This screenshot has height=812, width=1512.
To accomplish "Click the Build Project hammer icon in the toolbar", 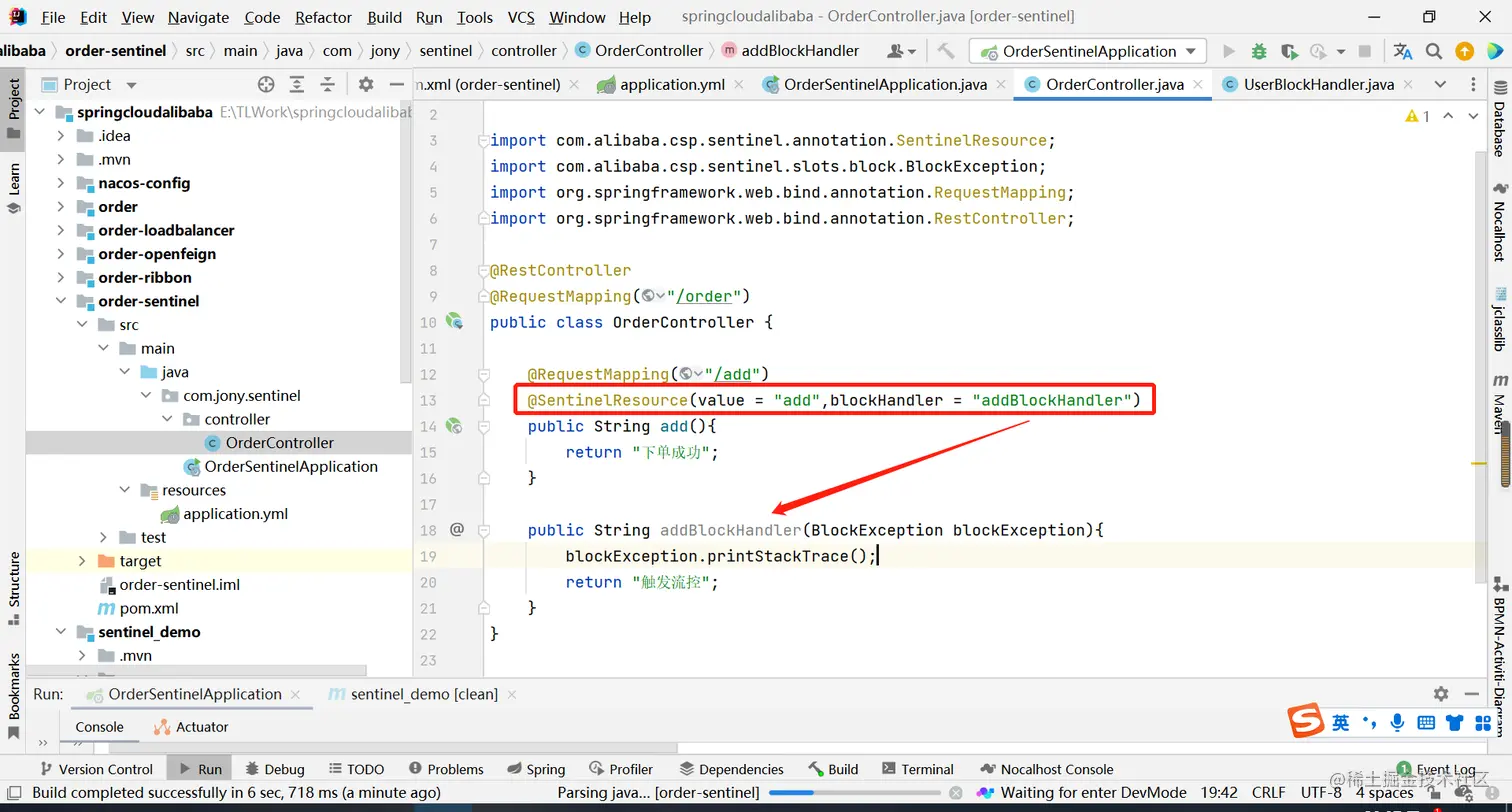I will click(x=945, y=51).
